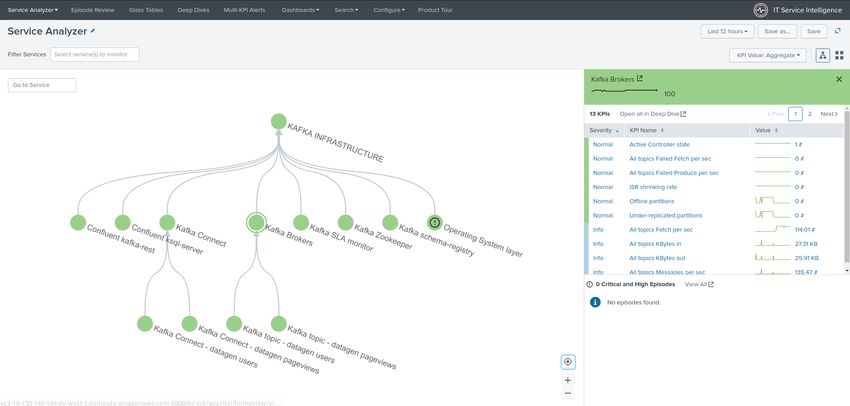
Task: Select the KAFKA INFRASTRUCTURE node
Action: pyautogui.click(x=279, y=121)
